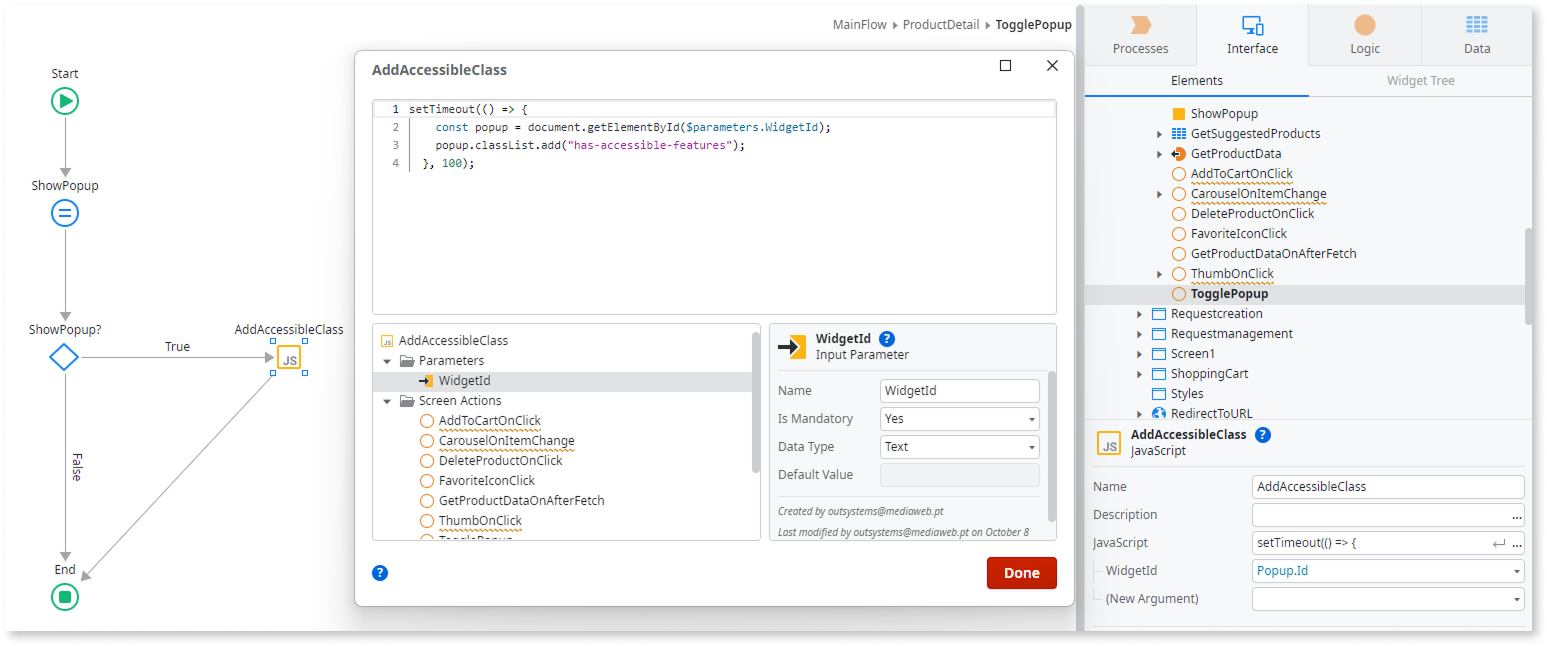Click the JavaScript code editor area
This screenshot has width=1547, height=646.
714,207
